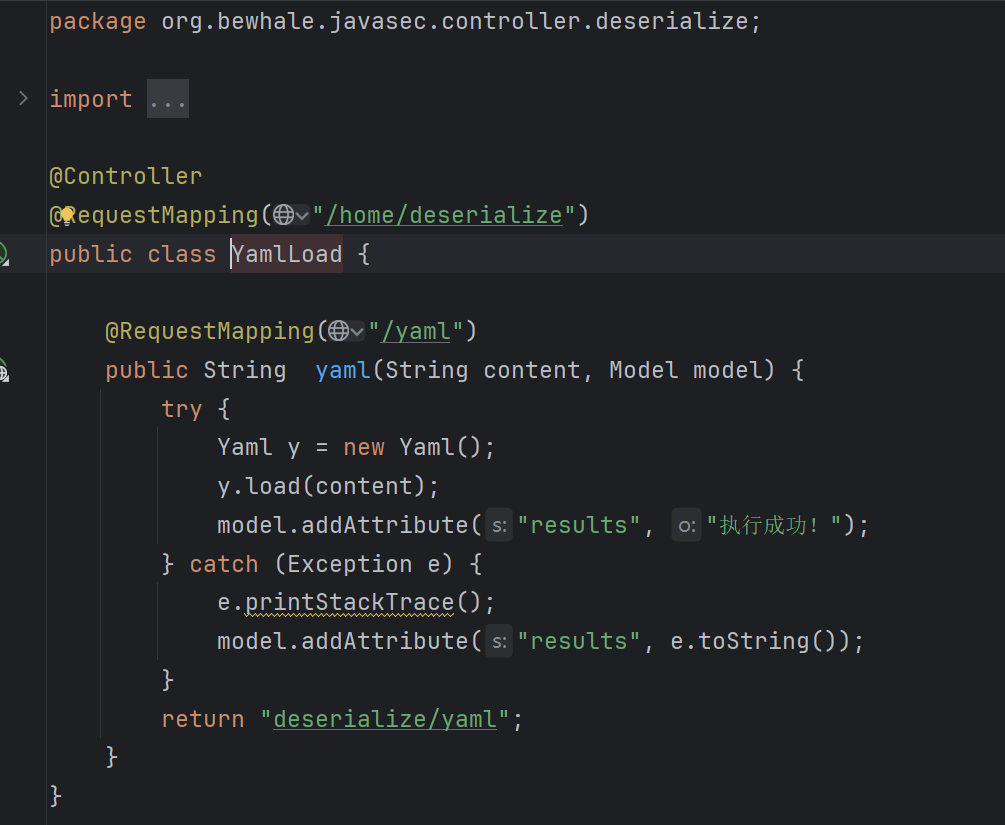Click gutter icon on YamlLoad class line

(x=4, y=254)
